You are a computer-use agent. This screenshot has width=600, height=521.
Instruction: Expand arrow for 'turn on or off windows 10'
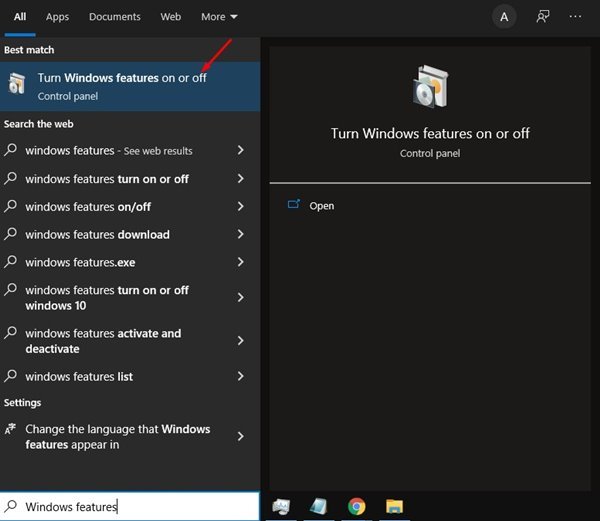click(240, 297)
